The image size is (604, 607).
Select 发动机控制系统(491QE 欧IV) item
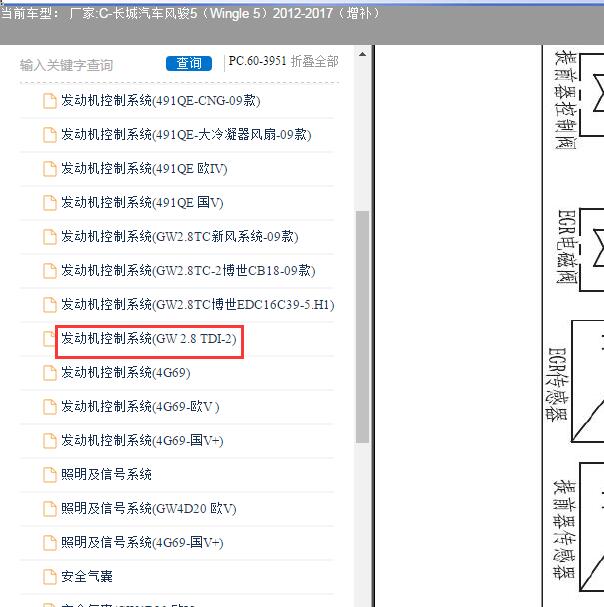tap(144, 168)
